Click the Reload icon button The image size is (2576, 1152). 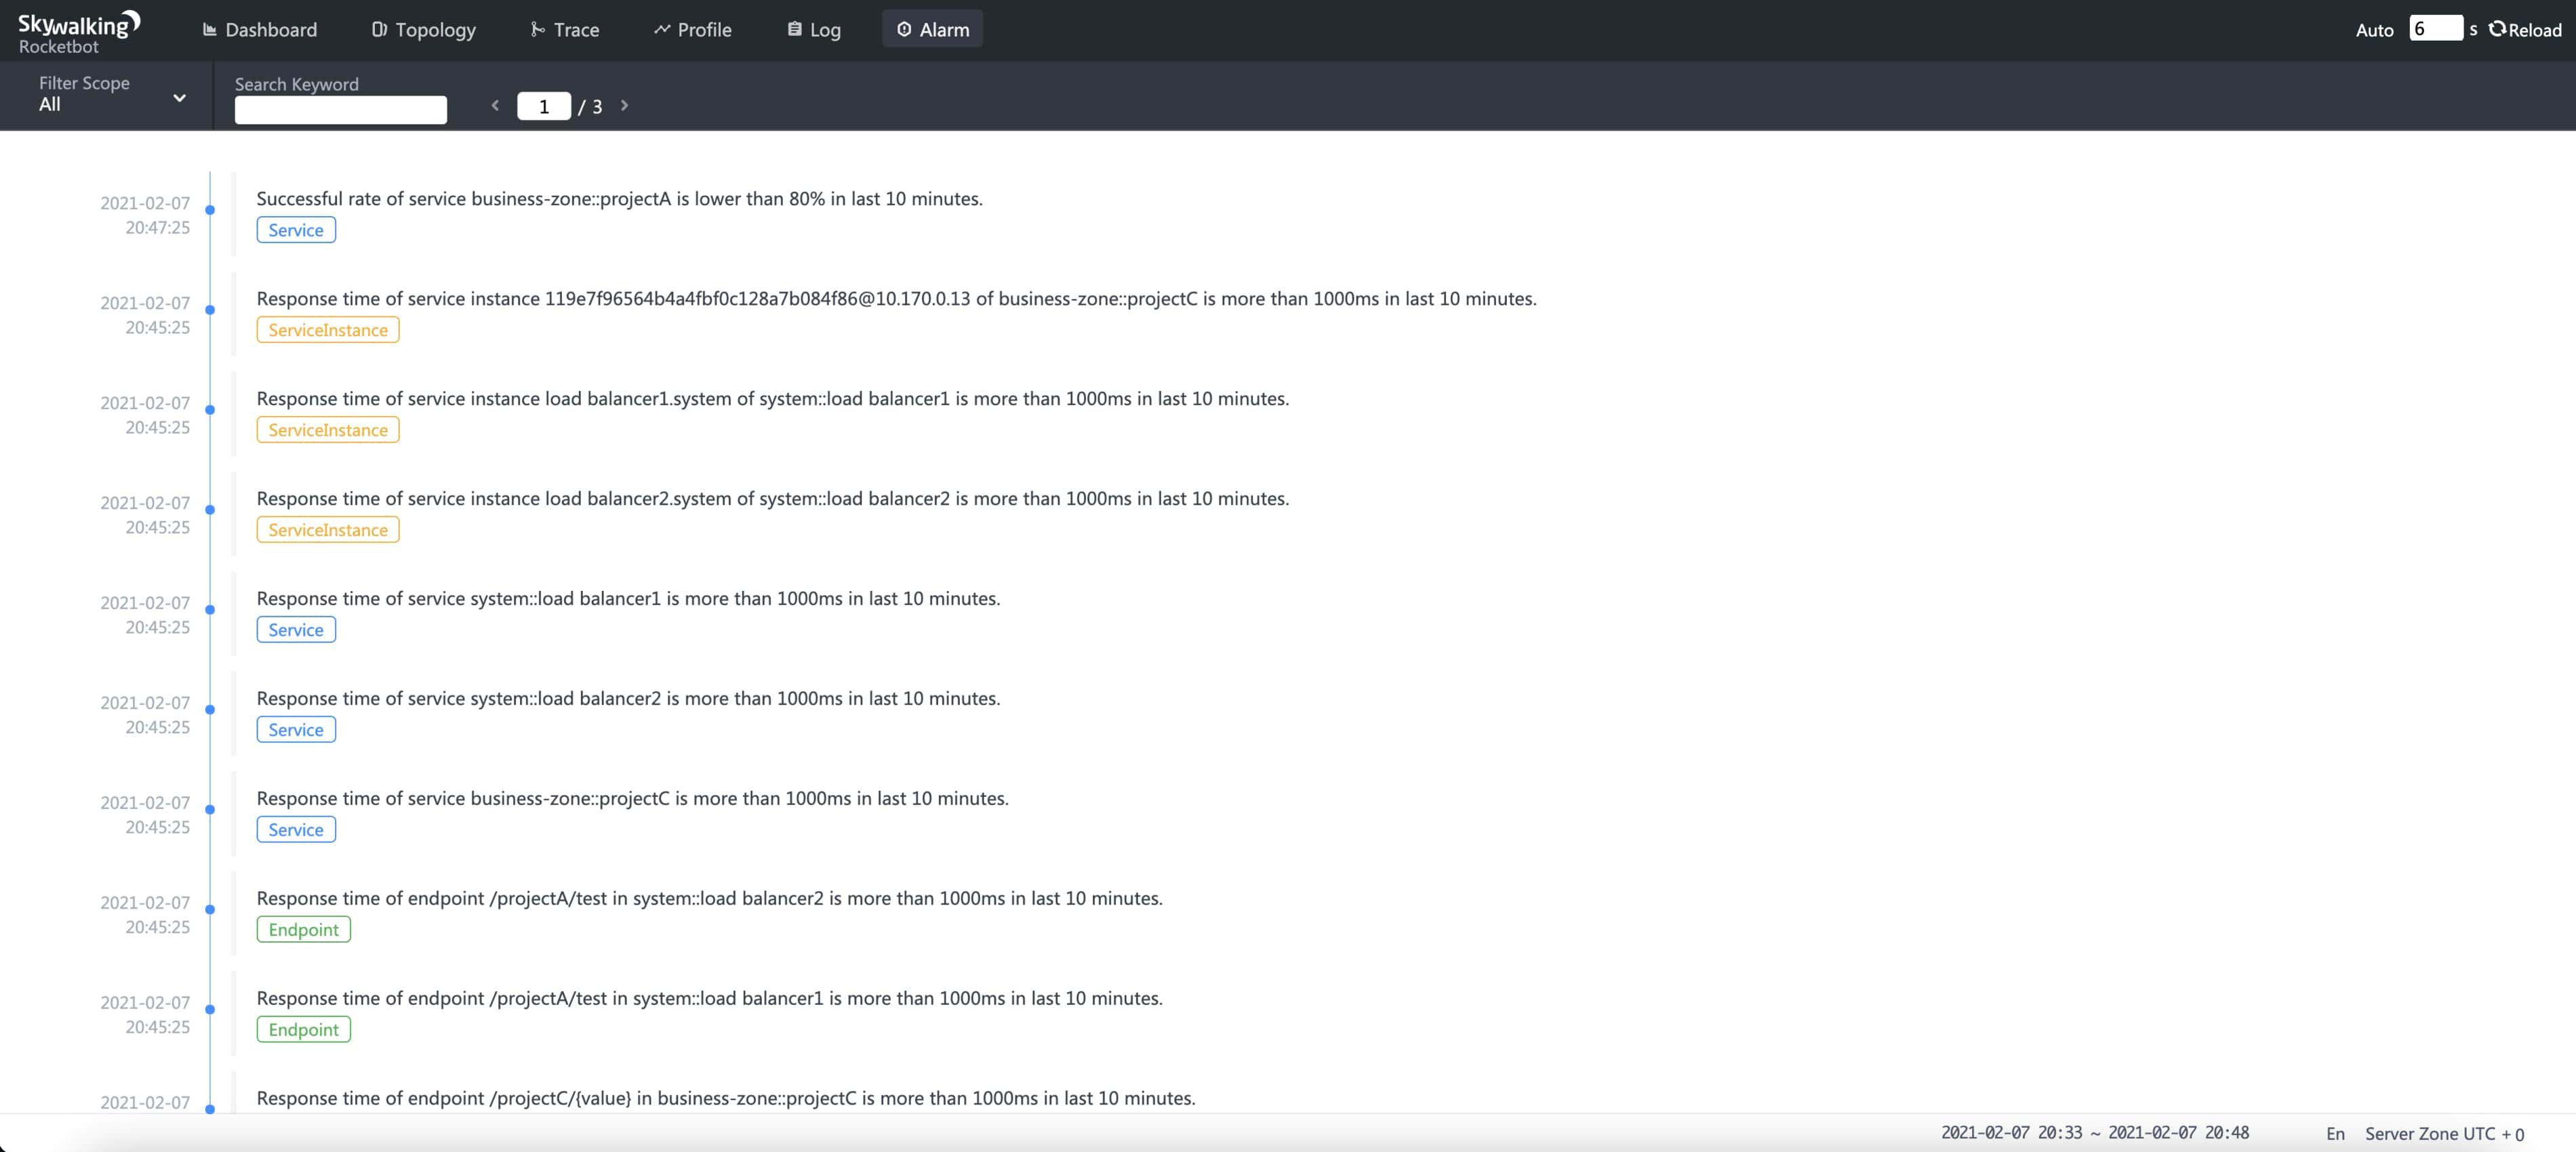pyautogui.click(x=2497, y=29)
